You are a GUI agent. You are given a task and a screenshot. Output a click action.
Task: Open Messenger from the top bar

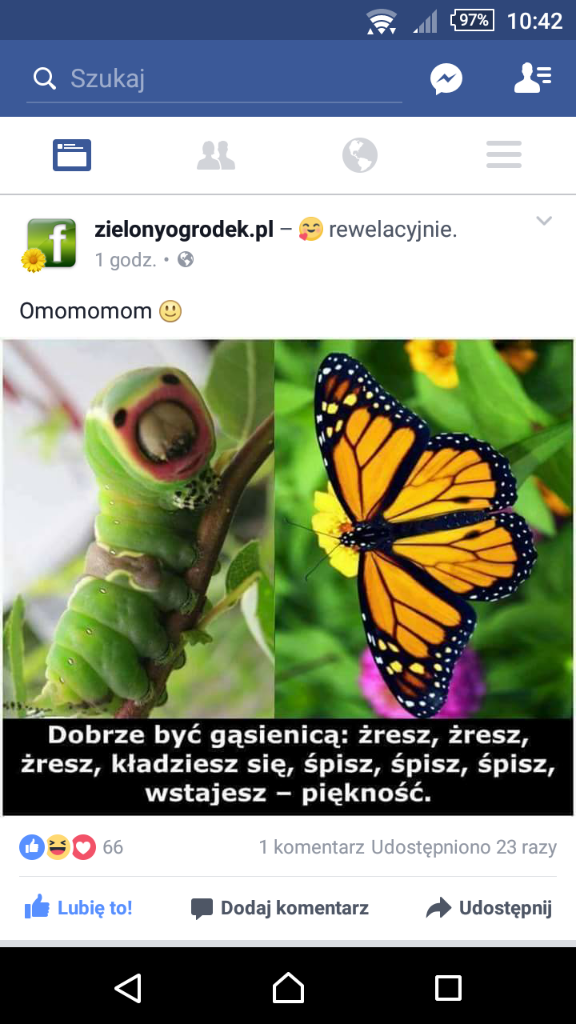(446, 79)
